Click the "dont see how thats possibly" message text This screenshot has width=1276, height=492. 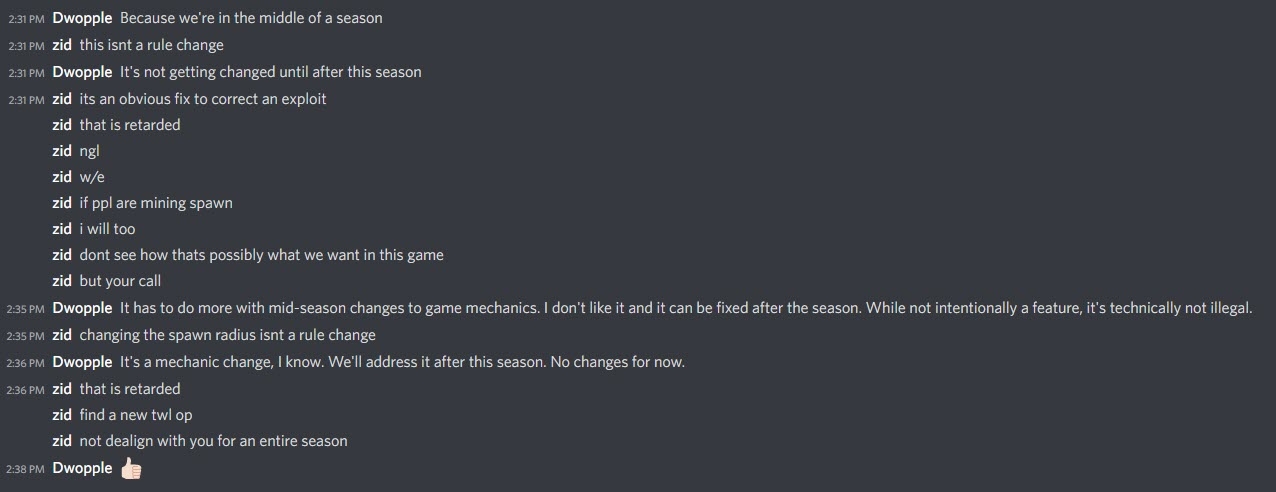pyautogui.click(x=261, y=255)
